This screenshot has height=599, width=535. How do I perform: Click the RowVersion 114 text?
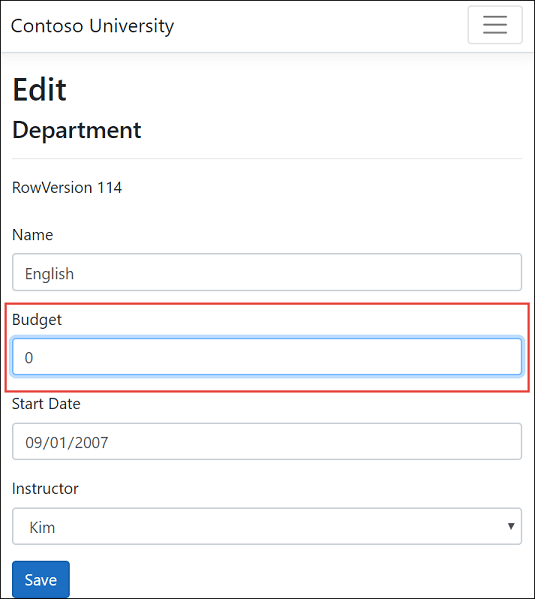pos(67,188)
